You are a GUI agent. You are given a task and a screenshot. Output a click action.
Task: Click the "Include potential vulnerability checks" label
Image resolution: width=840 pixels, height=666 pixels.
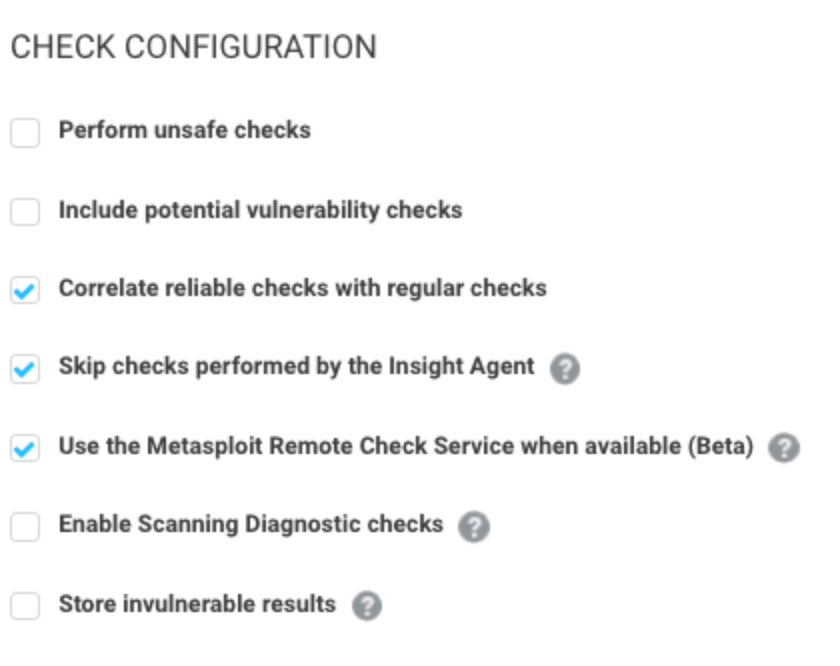point(260,210)
